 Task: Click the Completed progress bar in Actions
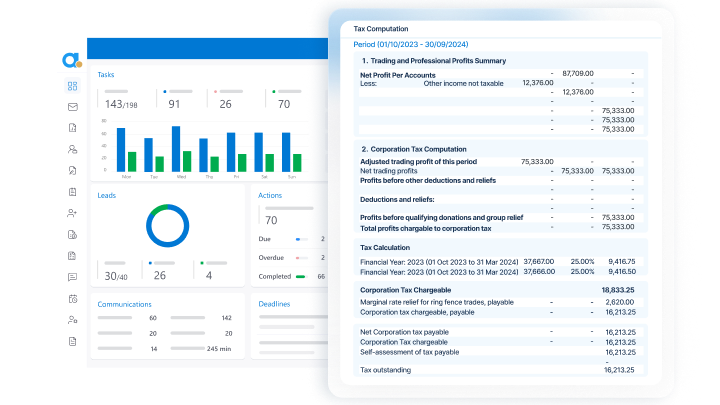point(300,276)
